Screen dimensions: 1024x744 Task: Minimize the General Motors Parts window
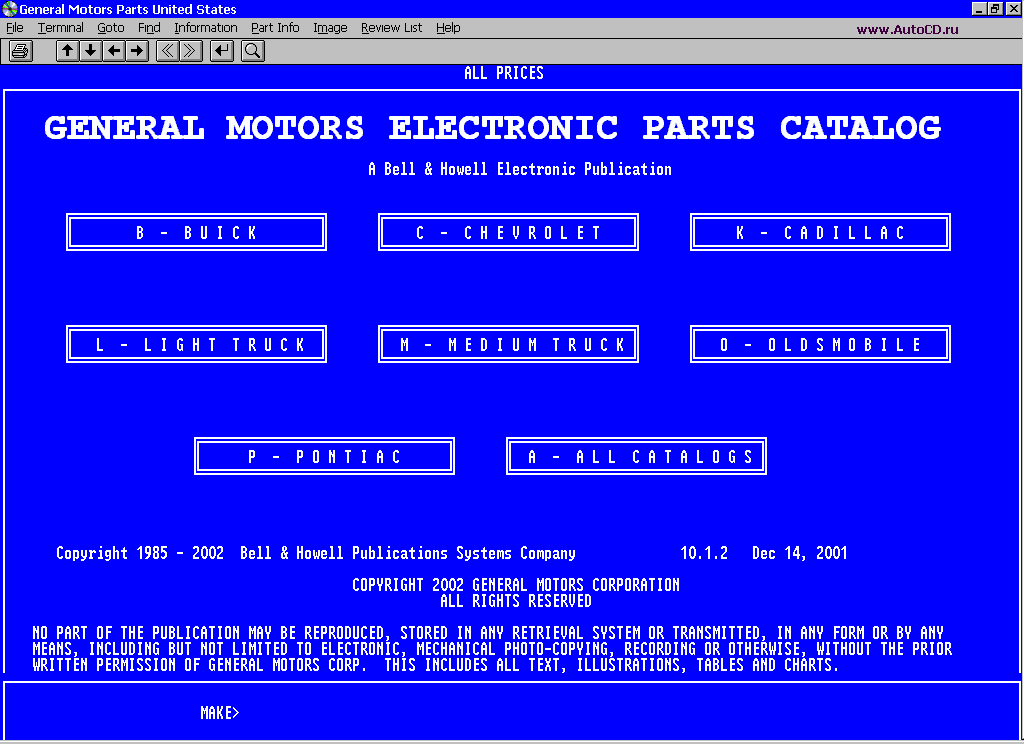979,8
